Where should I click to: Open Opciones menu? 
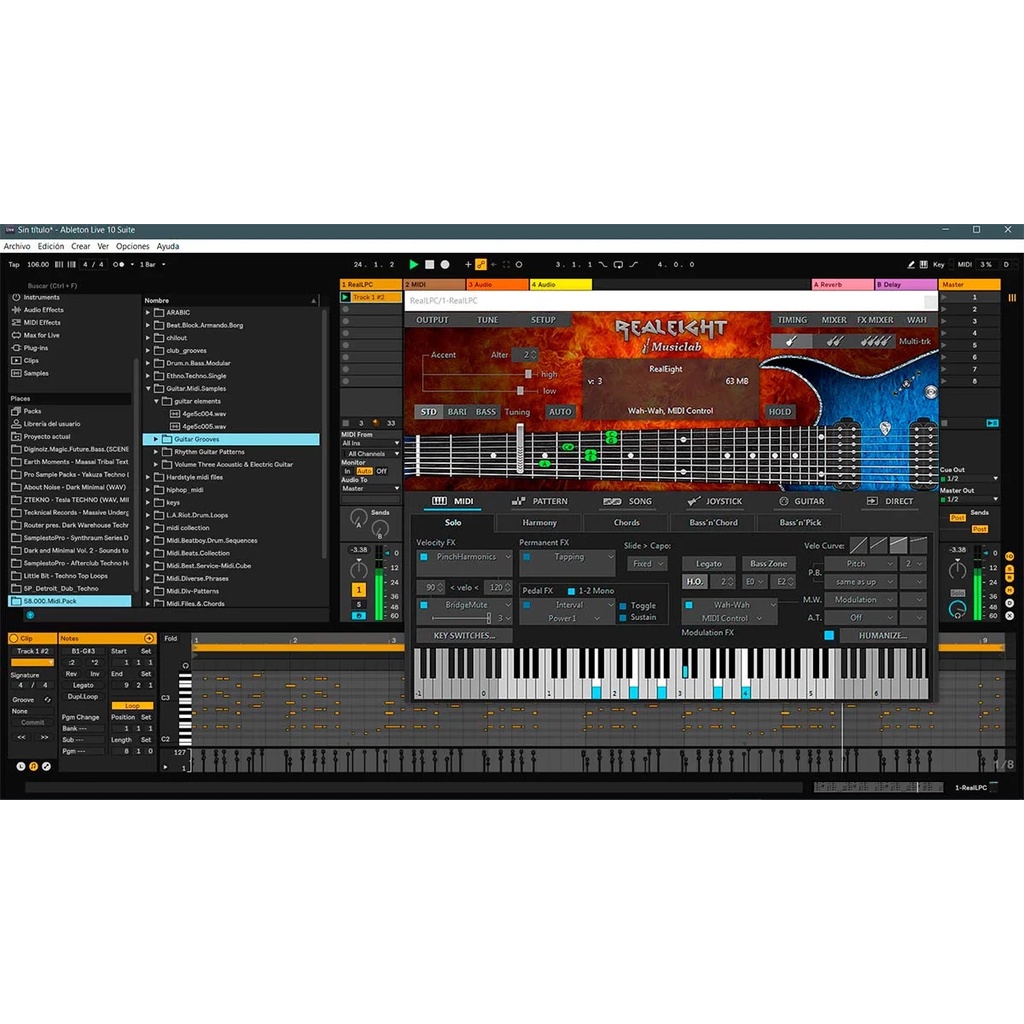point(133,246)
